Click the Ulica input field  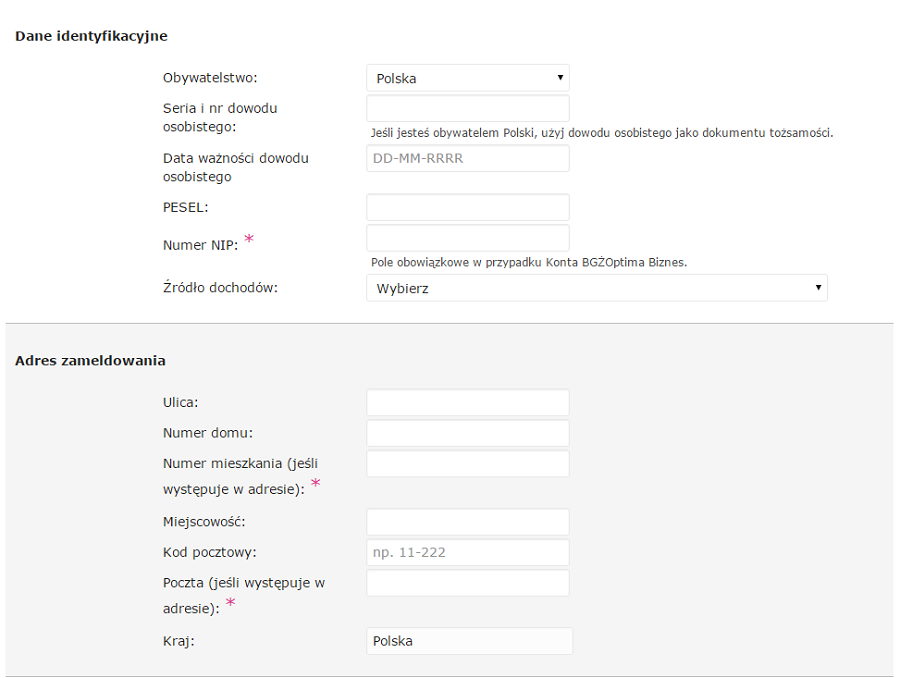coord(468,402)
